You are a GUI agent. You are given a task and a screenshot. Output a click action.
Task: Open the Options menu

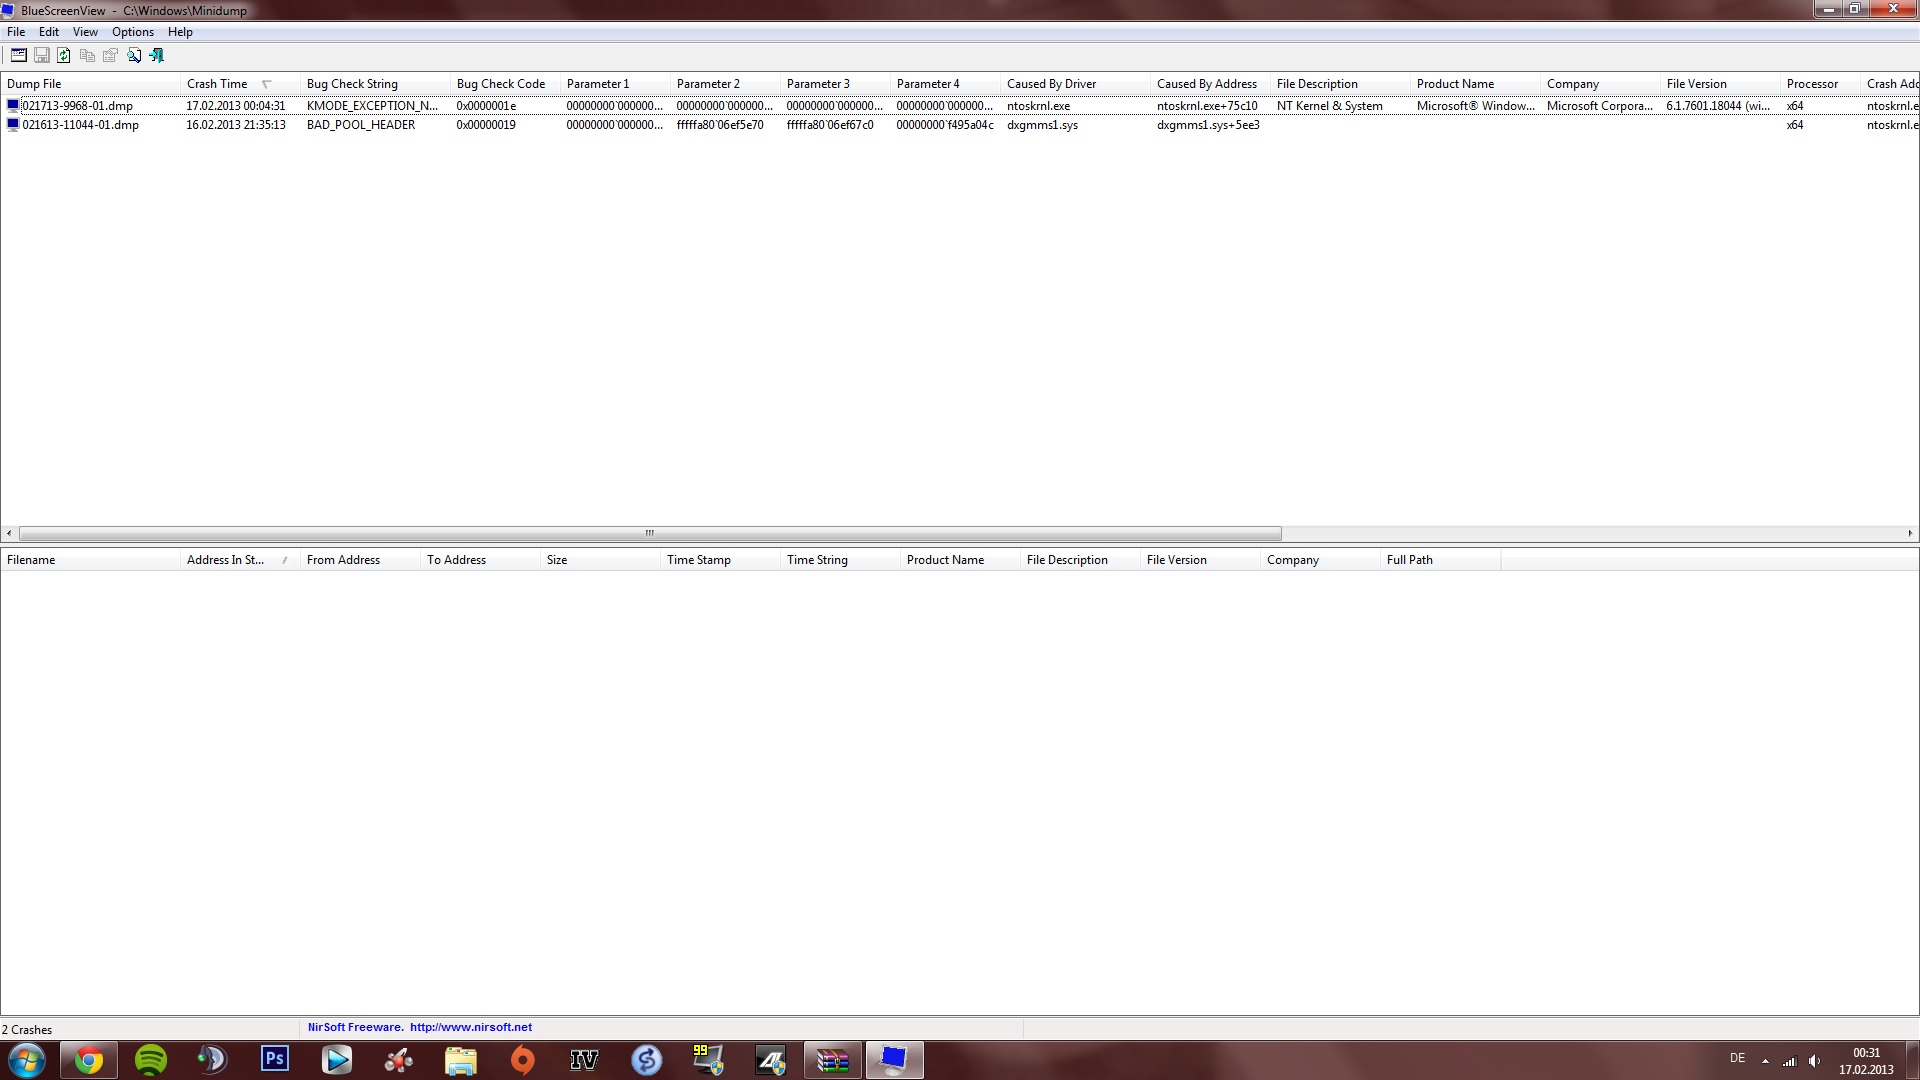tap(132, 32)
